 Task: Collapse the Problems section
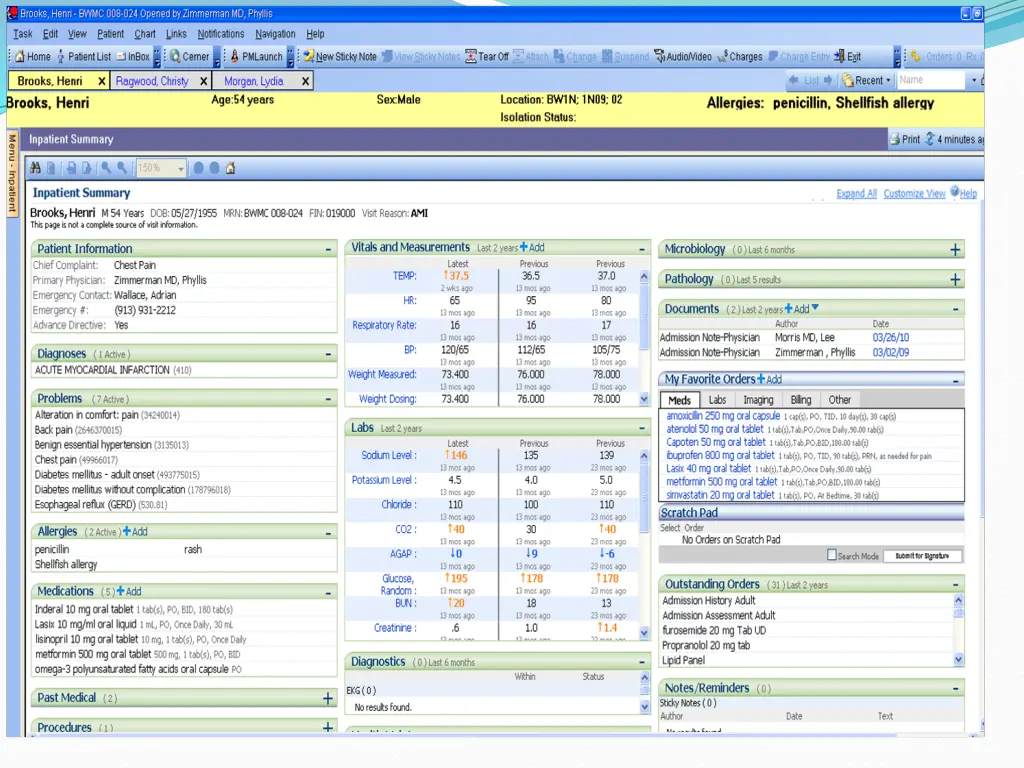[x=328, y=399]
